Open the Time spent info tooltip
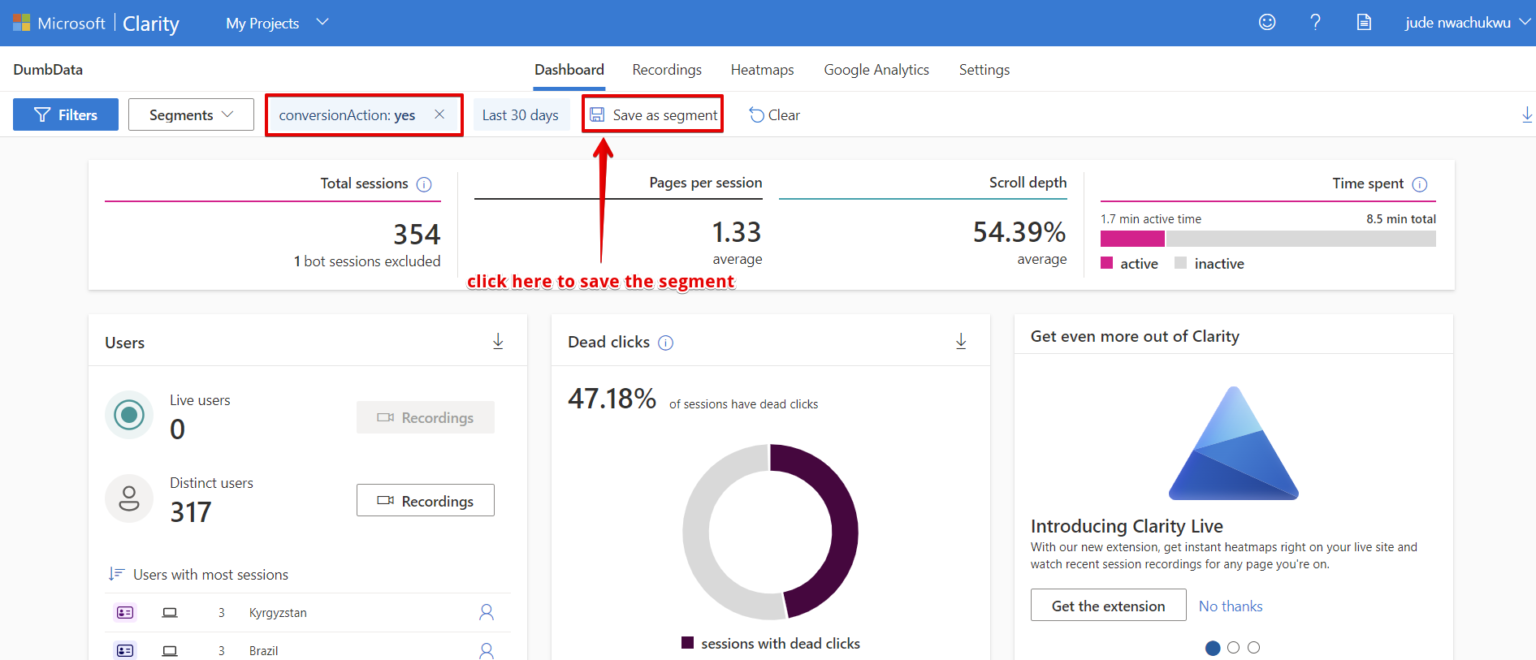 click(x=1419, y=184)
